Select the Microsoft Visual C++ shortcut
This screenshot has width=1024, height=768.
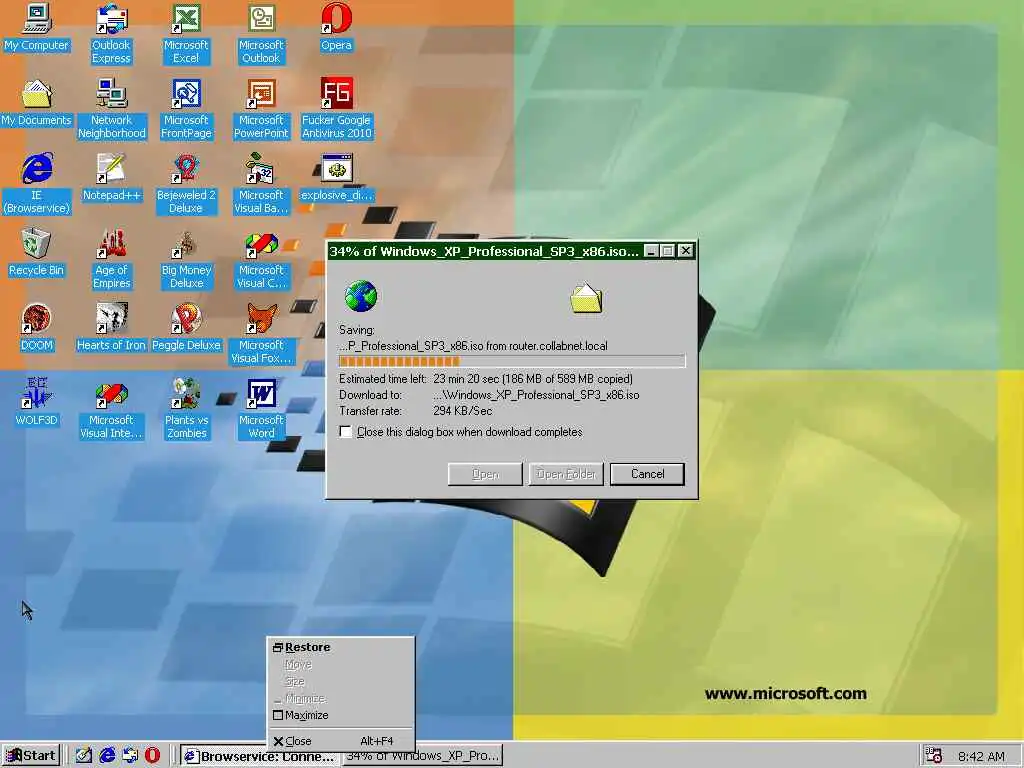pos(261,259)
